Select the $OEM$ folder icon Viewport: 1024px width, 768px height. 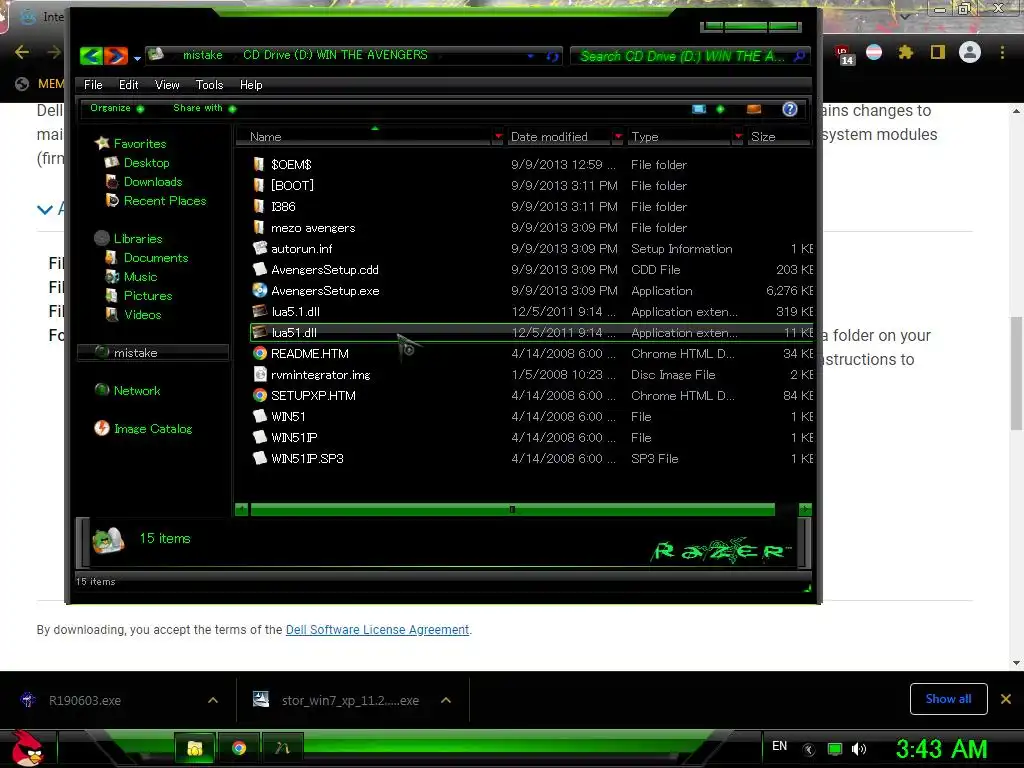pyautogui.click(x=259, y=165)
